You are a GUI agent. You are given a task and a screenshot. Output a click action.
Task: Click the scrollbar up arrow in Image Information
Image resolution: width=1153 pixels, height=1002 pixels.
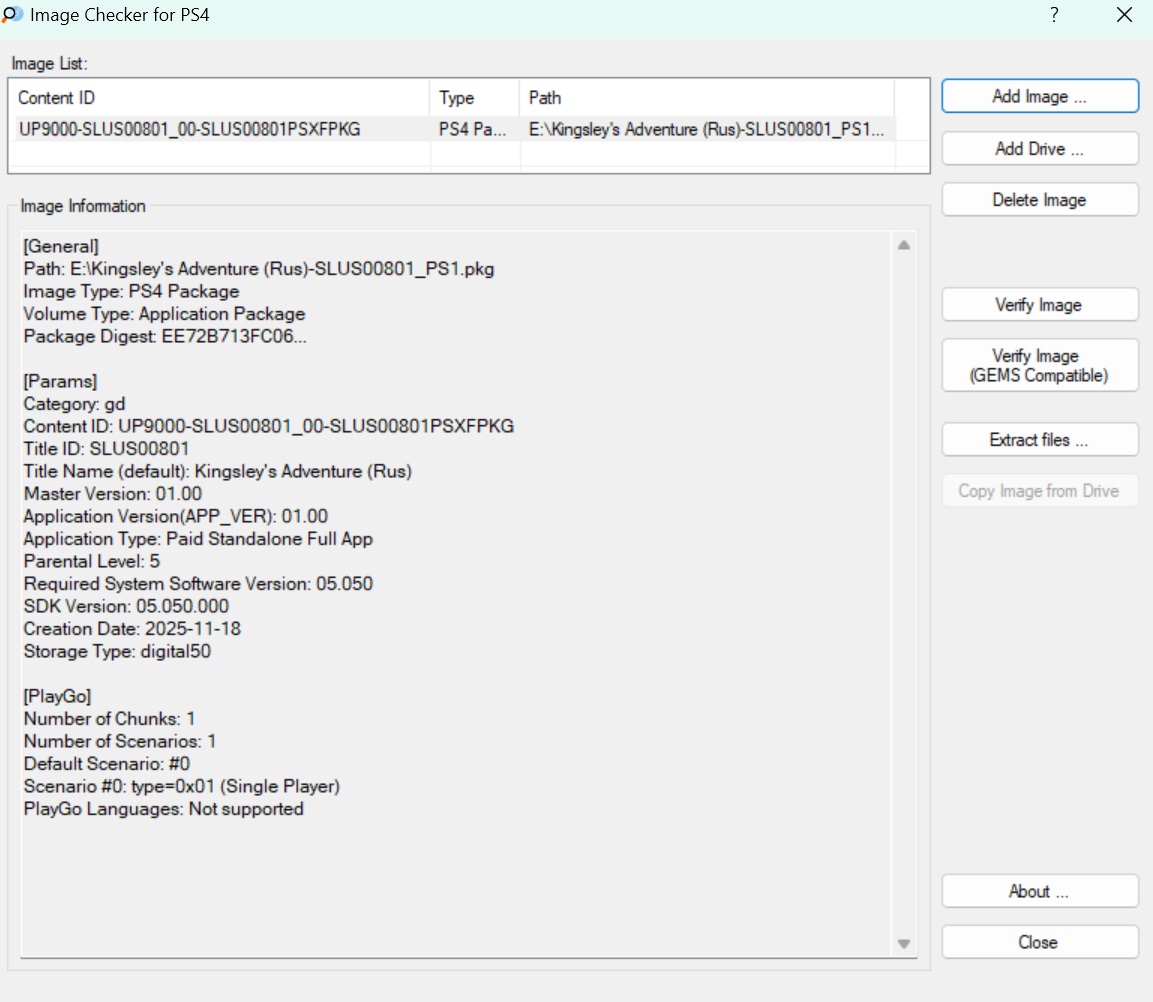[x=904, y=245]
